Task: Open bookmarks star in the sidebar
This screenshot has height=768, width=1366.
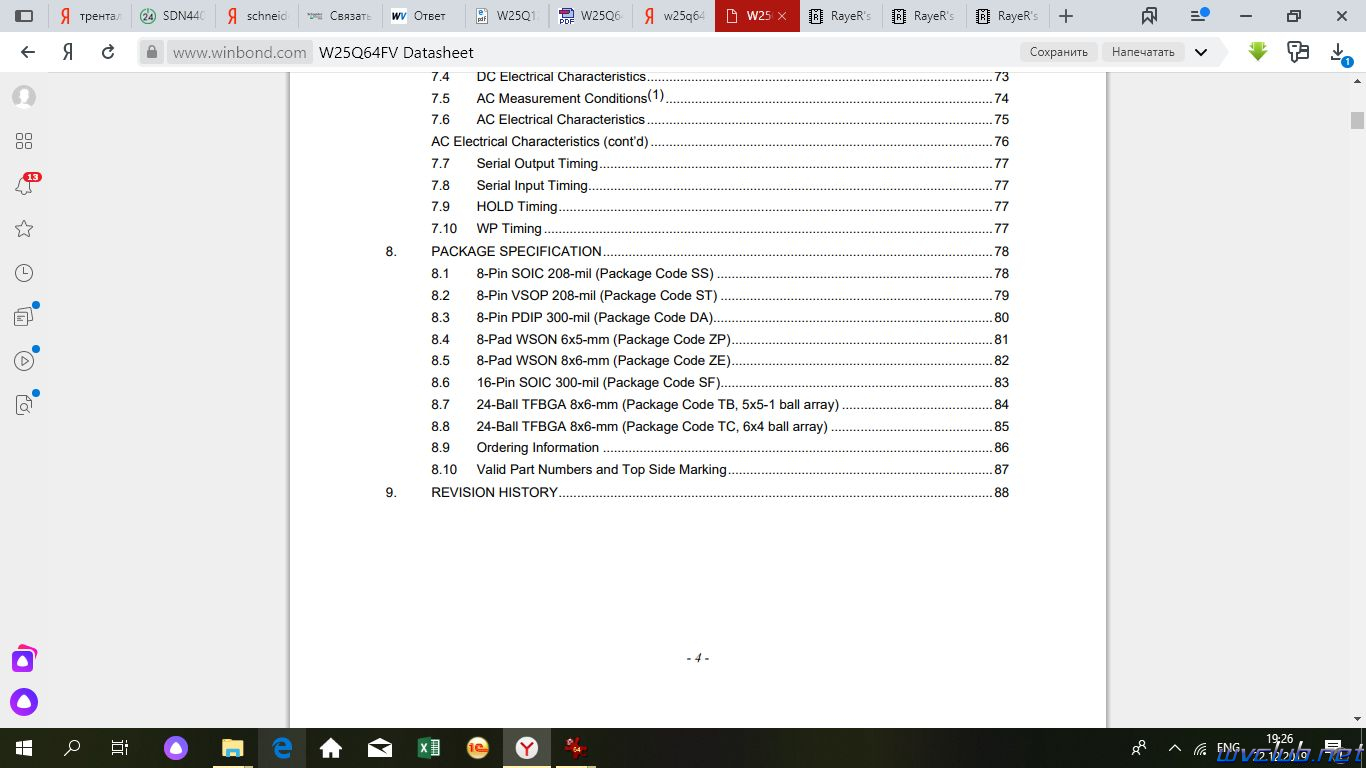Action: coord(24,229)
